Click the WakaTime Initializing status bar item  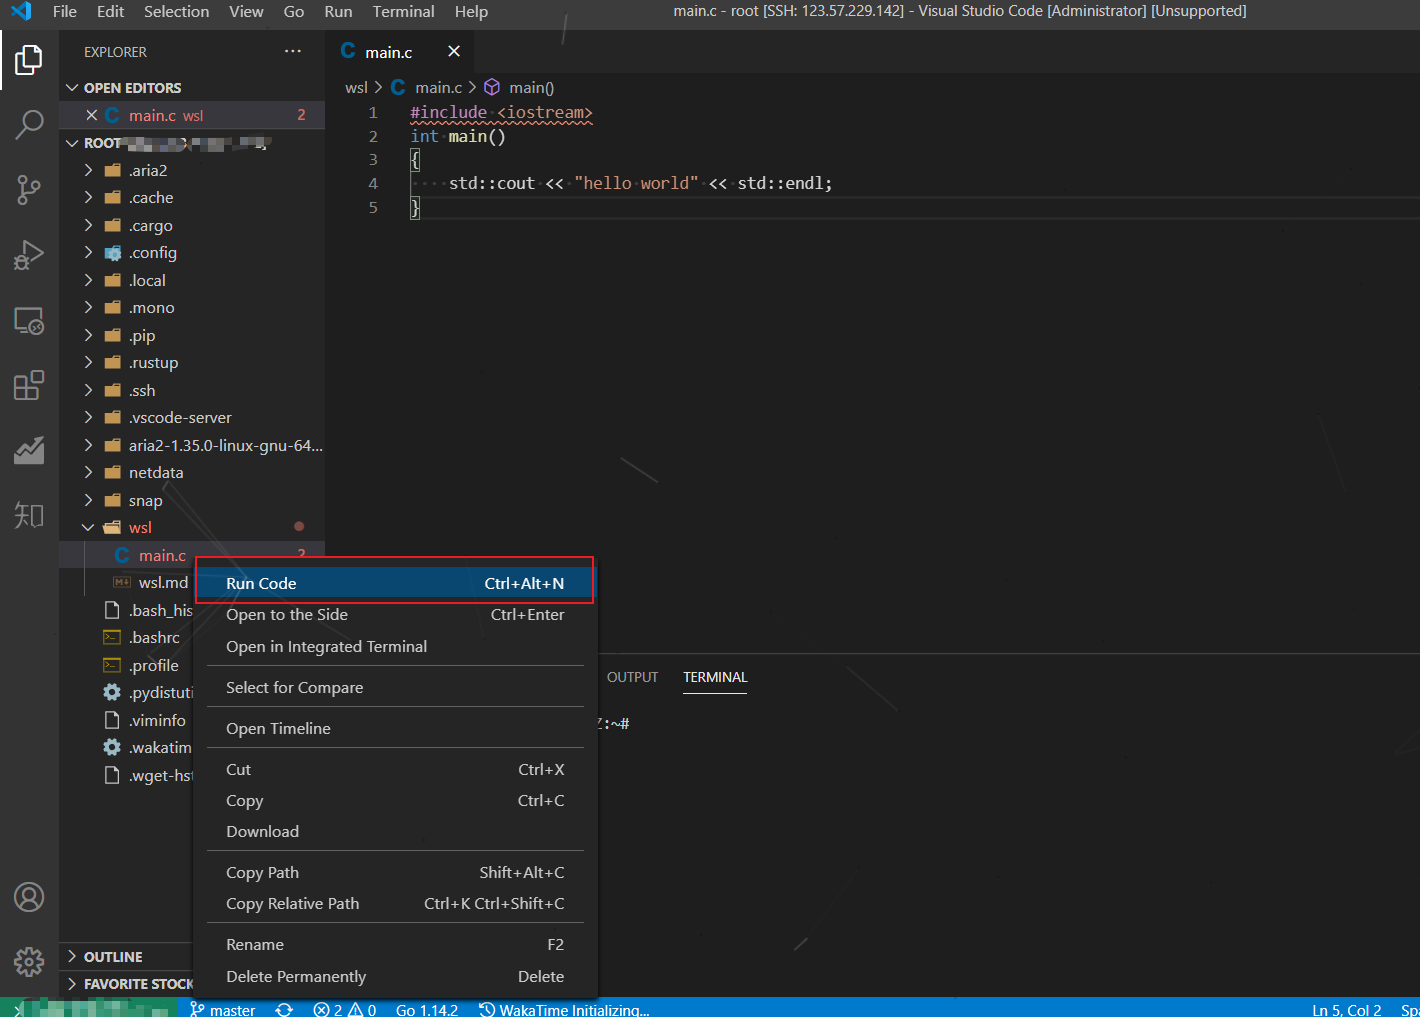[x=565, y=1009]
